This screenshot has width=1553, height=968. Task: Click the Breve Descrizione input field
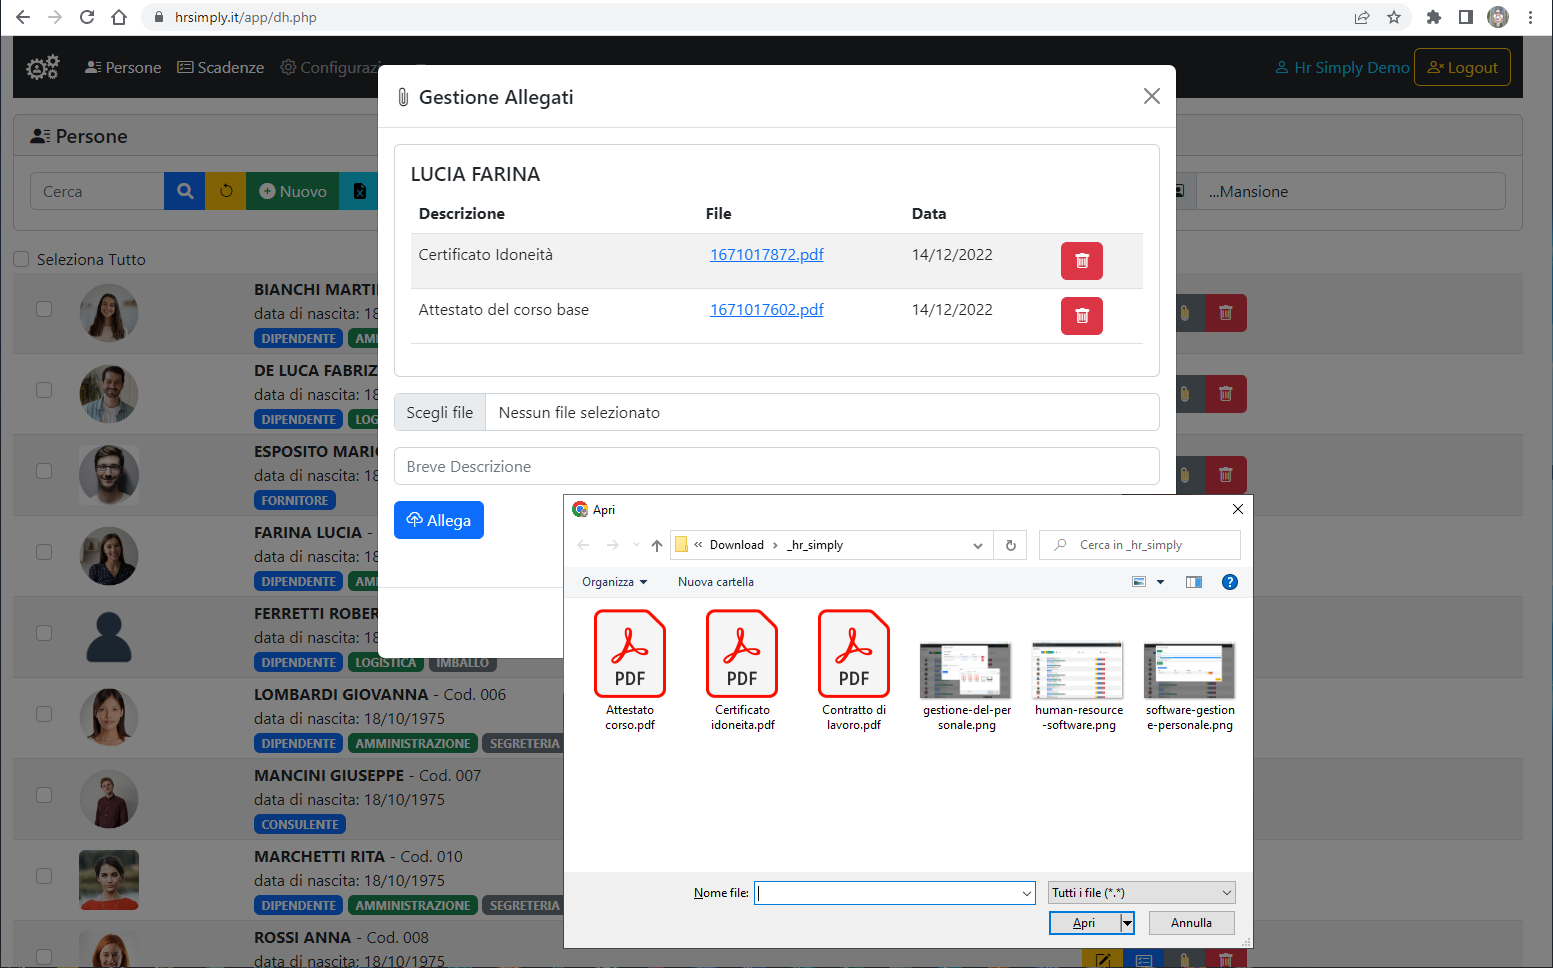point(777,466)
